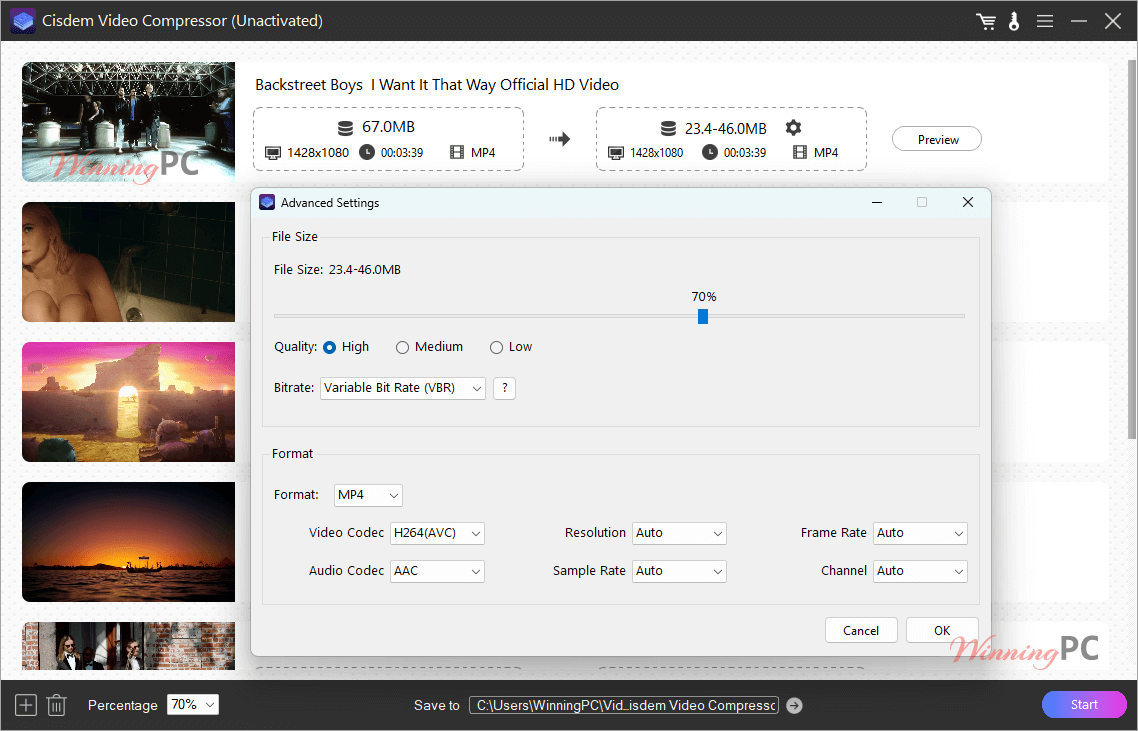Image resolution: width=1138 pixels, height=731 pixels.
Task: Expand the Sample Rate dropdown
Action: (x=679, y=571)
